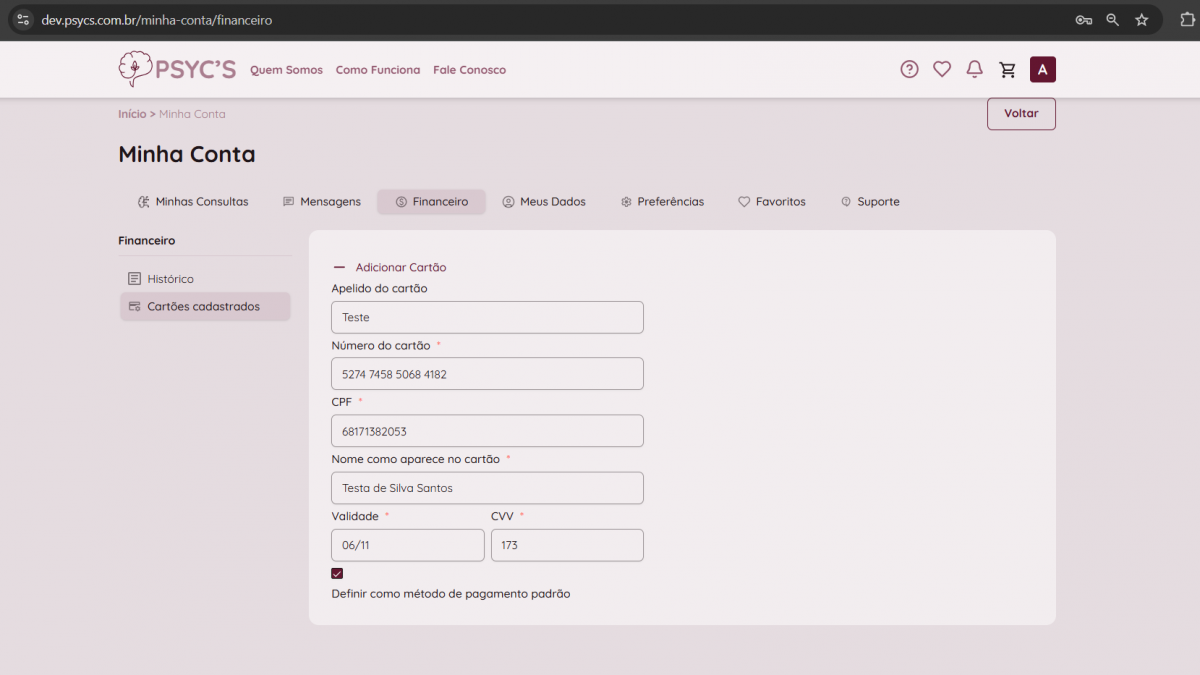Switch to the Minhas Consultas tab
1200x675 pixels.
click(x=193, y=202)
